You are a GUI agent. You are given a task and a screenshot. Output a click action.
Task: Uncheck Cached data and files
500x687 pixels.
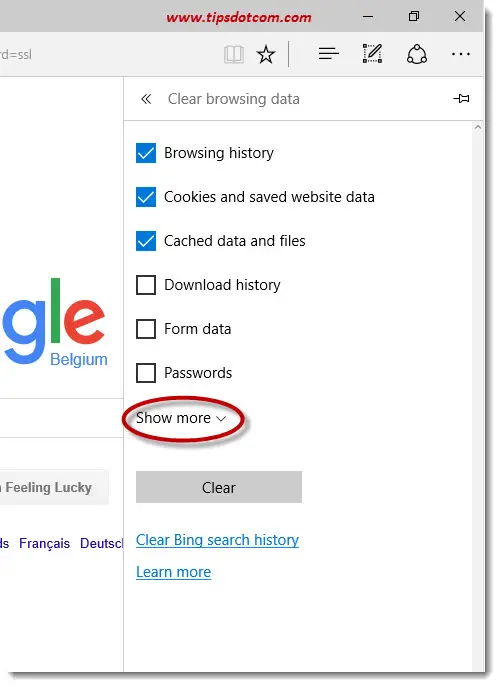[x=146, y=241]
